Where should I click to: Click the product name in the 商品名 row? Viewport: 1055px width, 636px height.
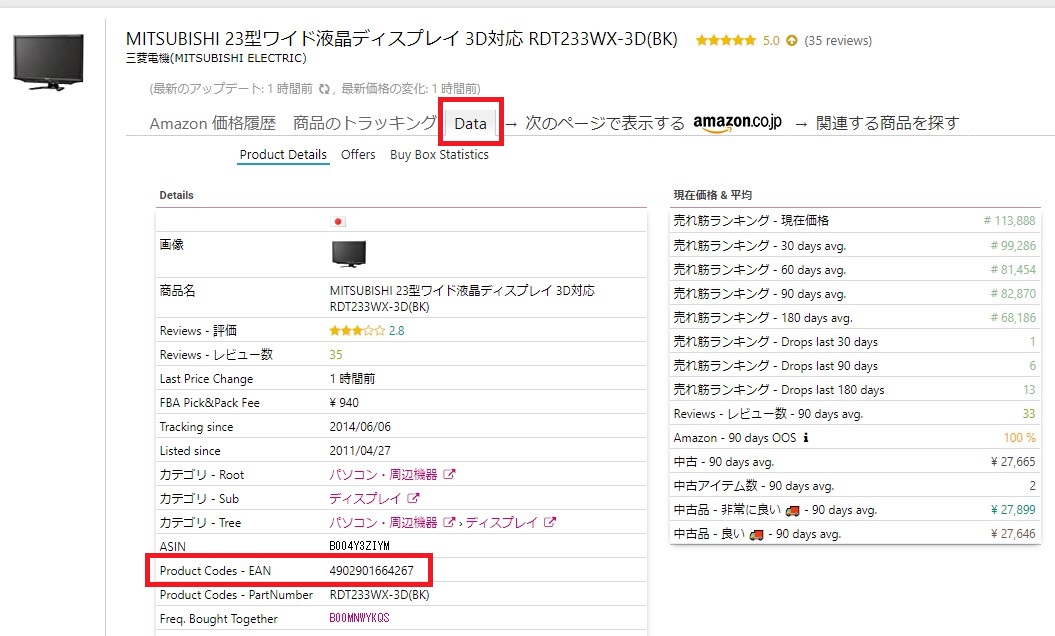462,298
